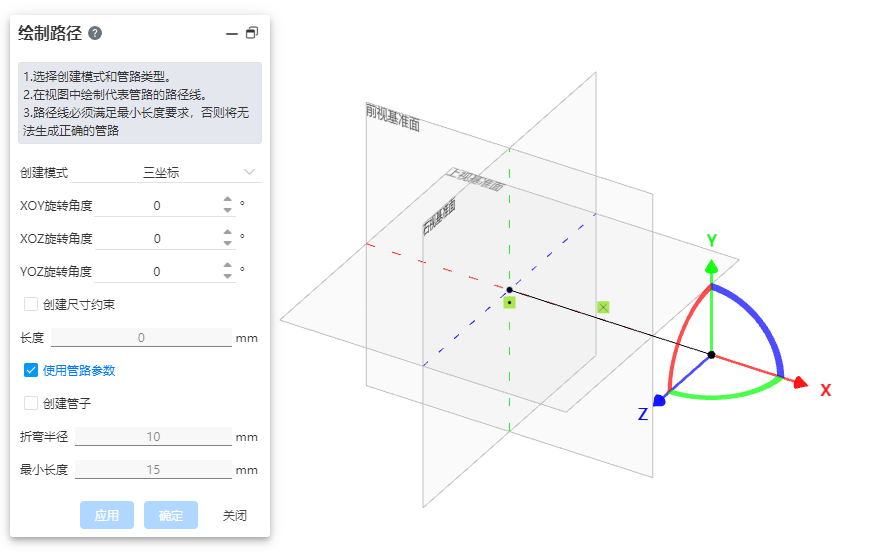The image size is (884, 556).
Task: Close the panel via 关闭 button
Action: pos(234,515)
